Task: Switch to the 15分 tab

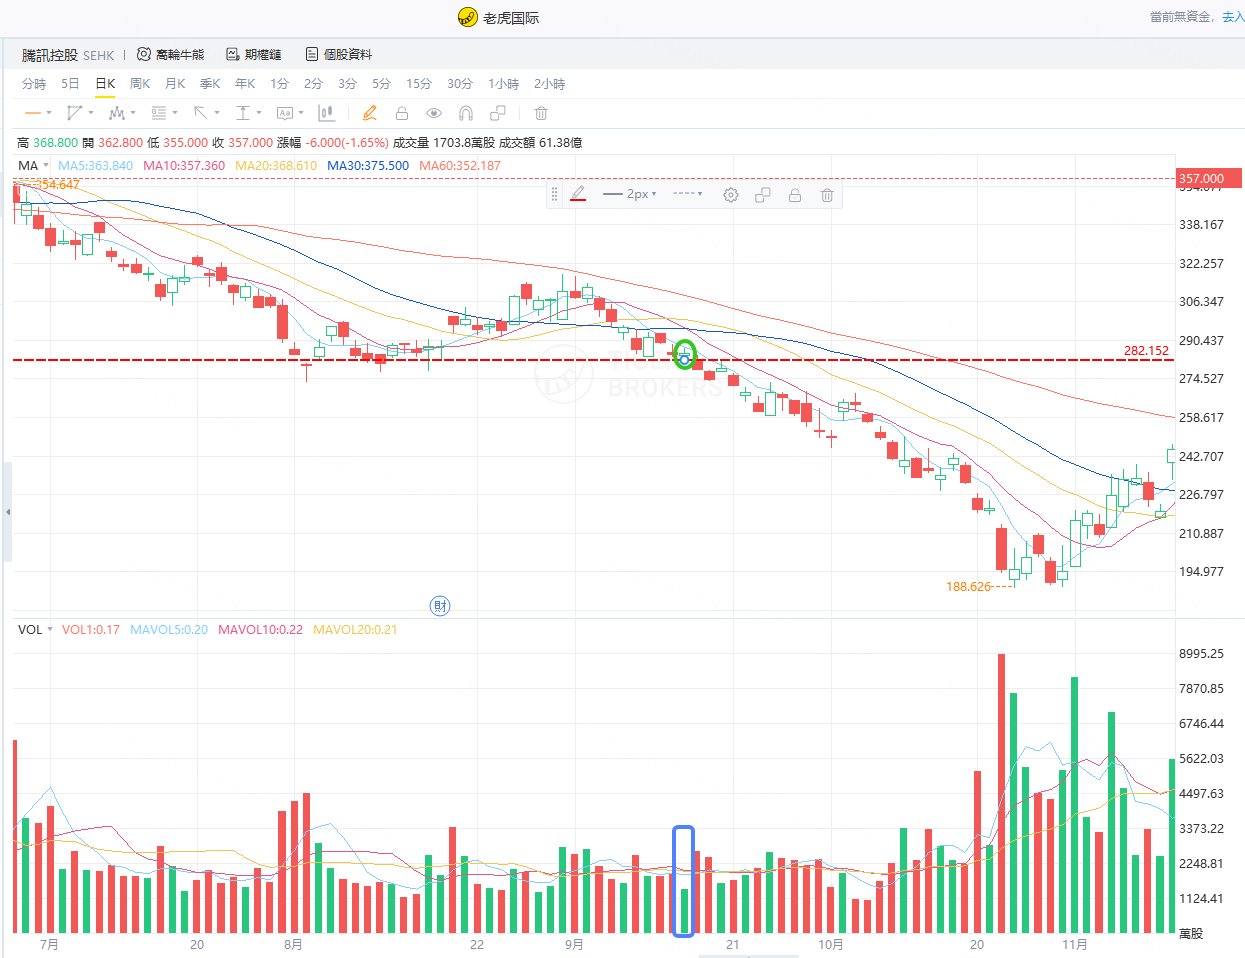Action: (x=419, y=84)
